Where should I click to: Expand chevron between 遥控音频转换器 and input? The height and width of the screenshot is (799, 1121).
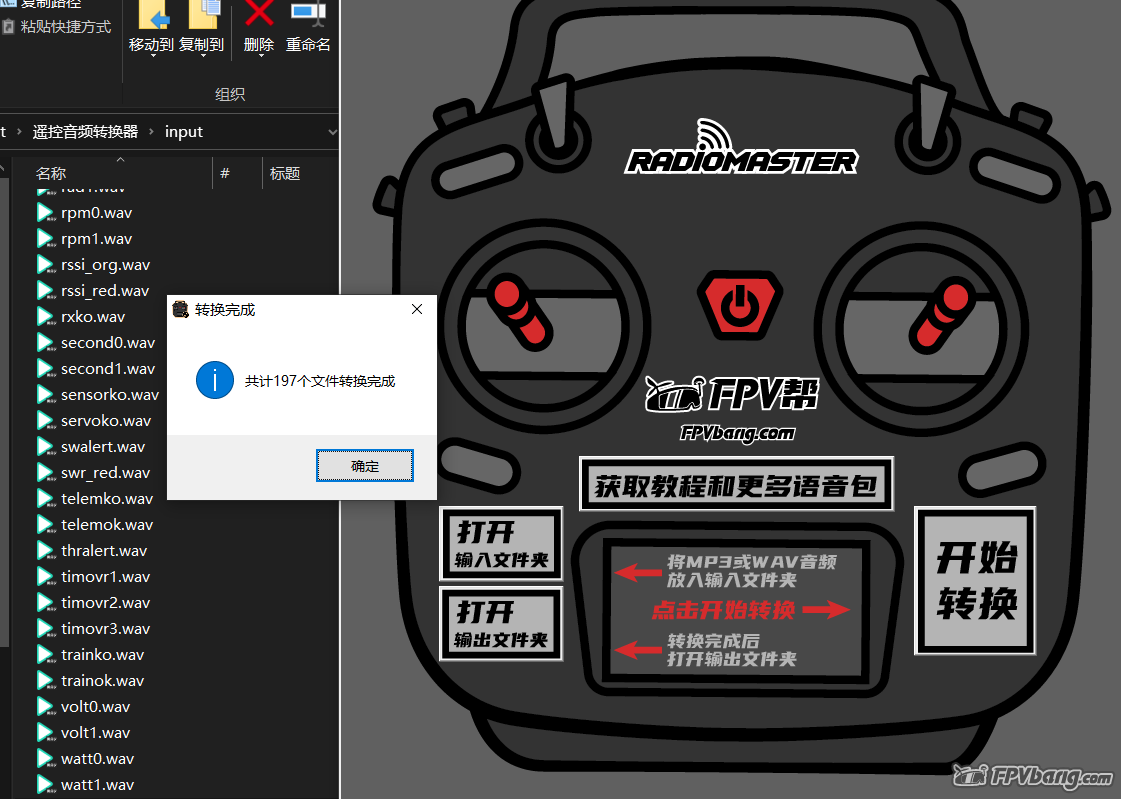click(151, 131)
